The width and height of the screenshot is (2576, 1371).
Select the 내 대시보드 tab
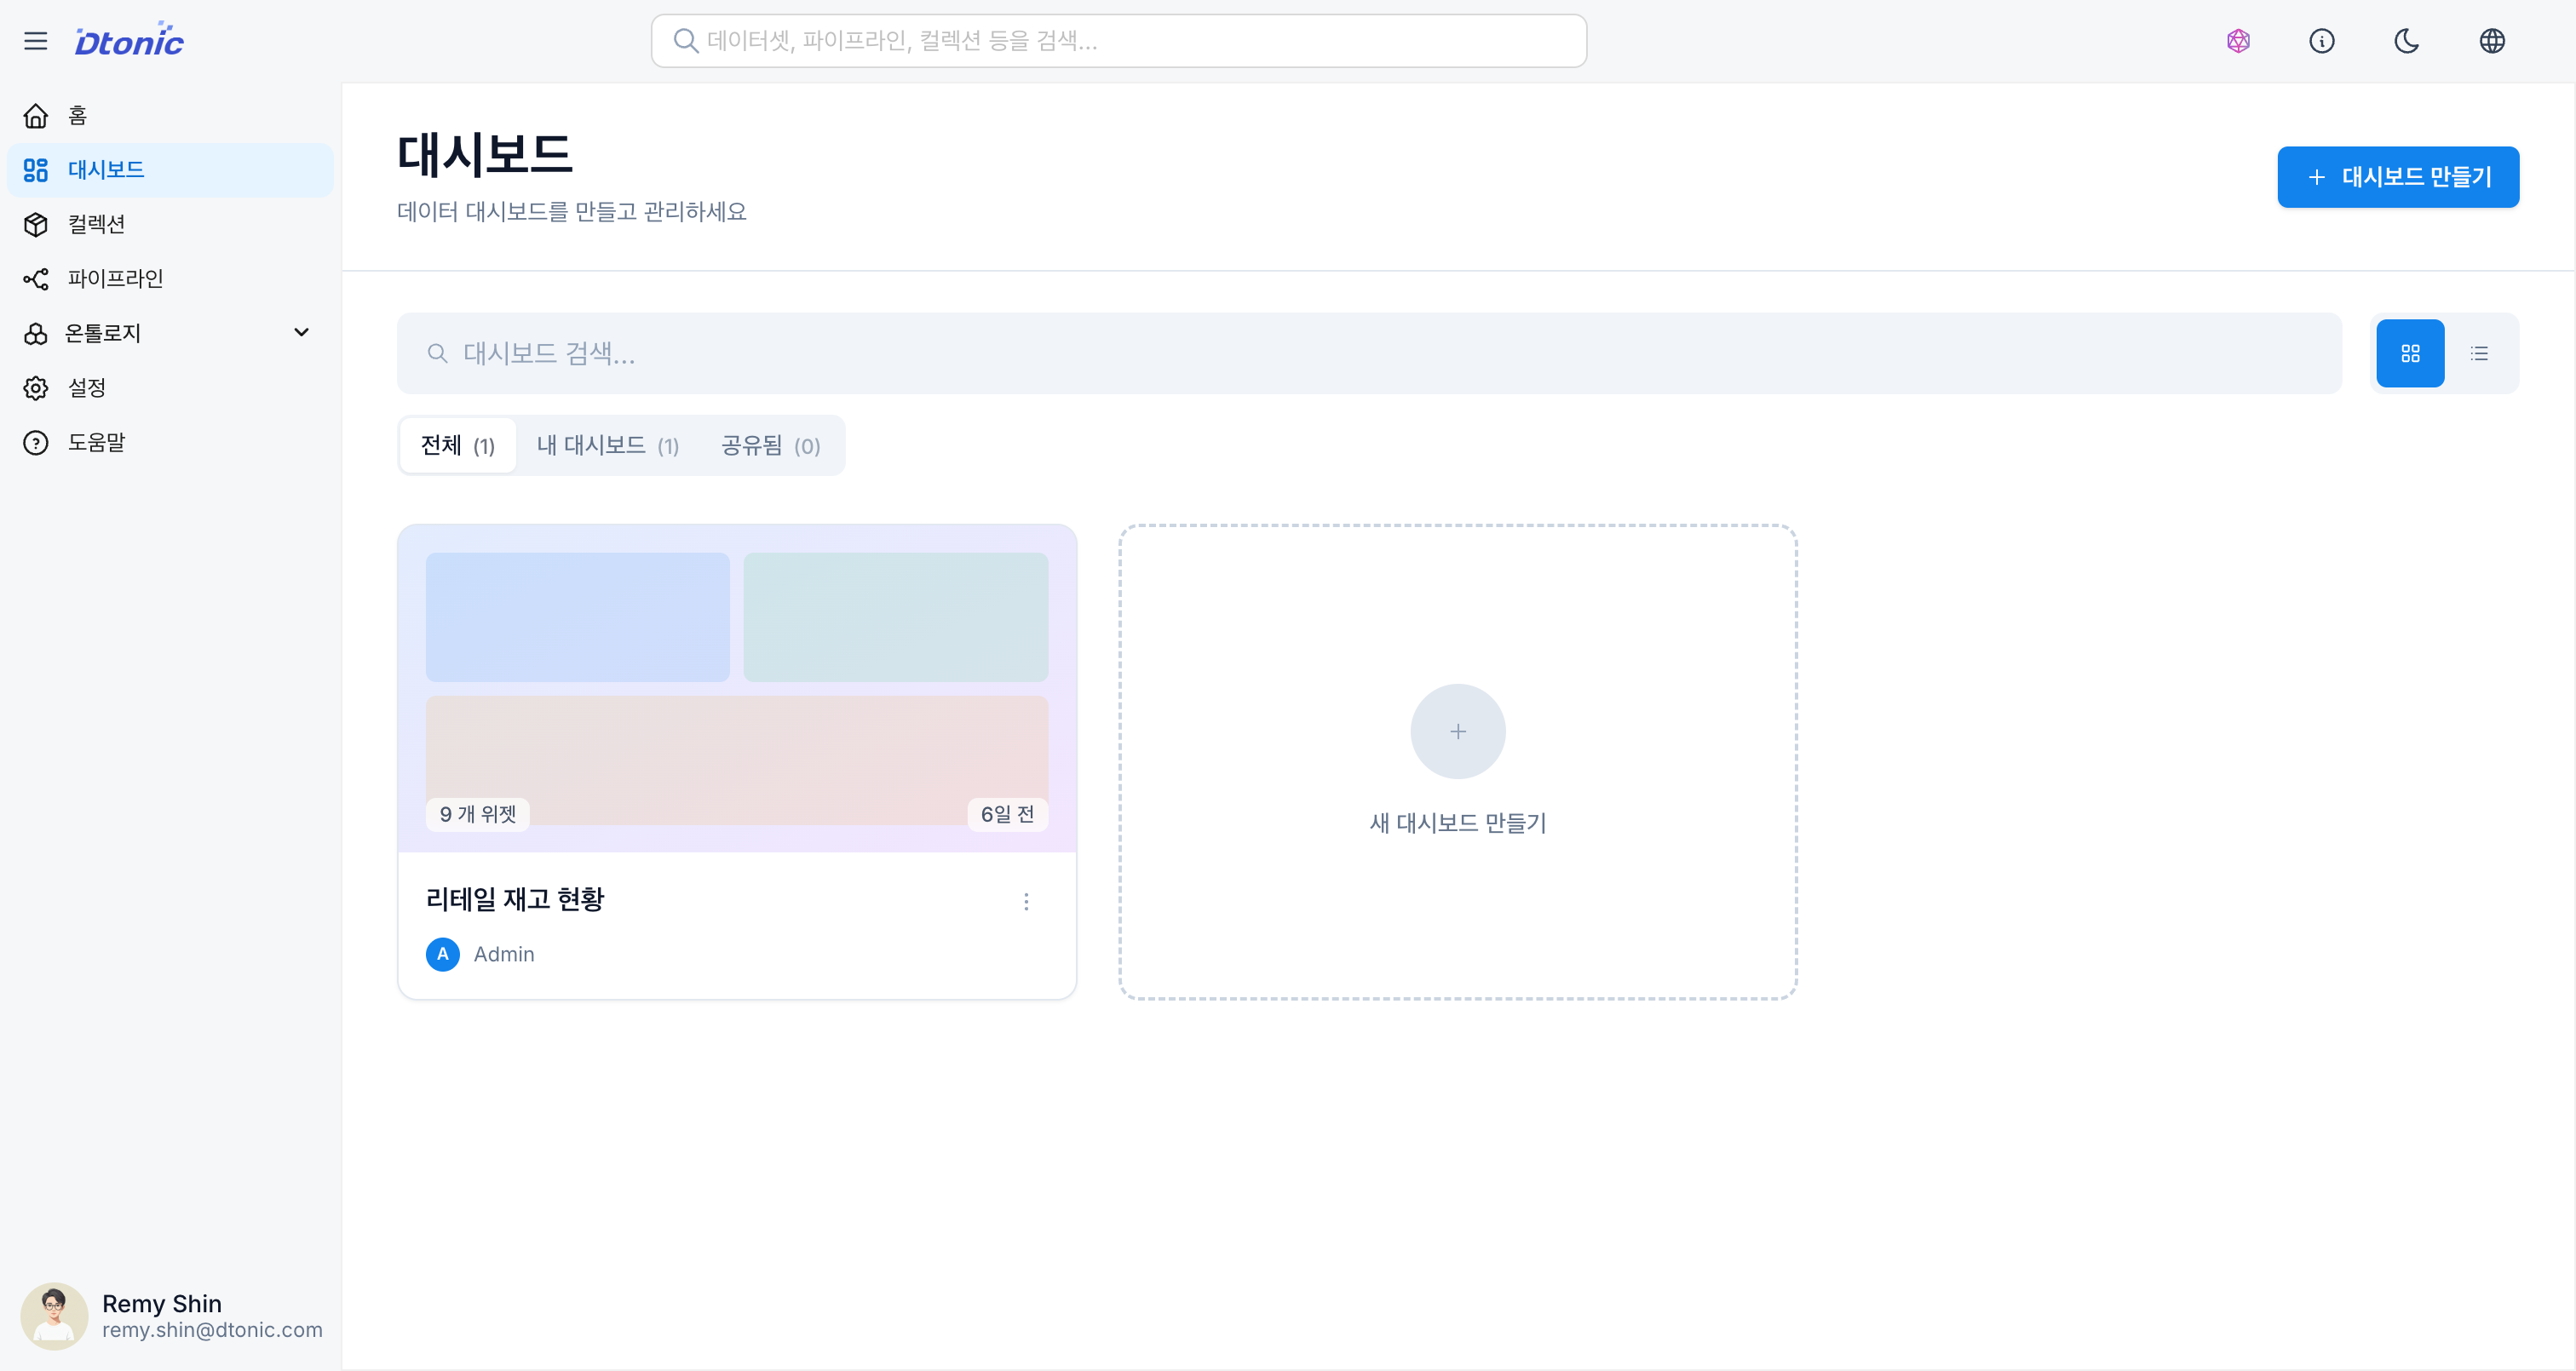[x=608, y=445]
